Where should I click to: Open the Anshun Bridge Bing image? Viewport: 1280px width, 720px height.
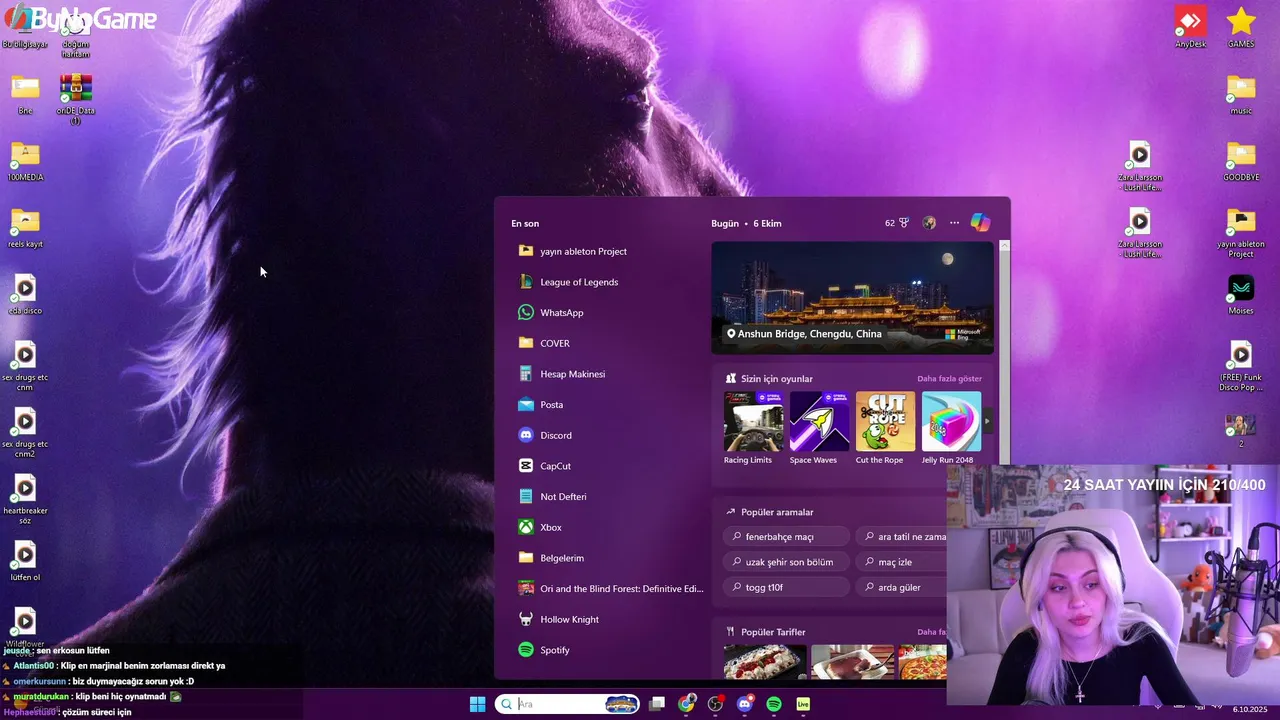point(853,298)
